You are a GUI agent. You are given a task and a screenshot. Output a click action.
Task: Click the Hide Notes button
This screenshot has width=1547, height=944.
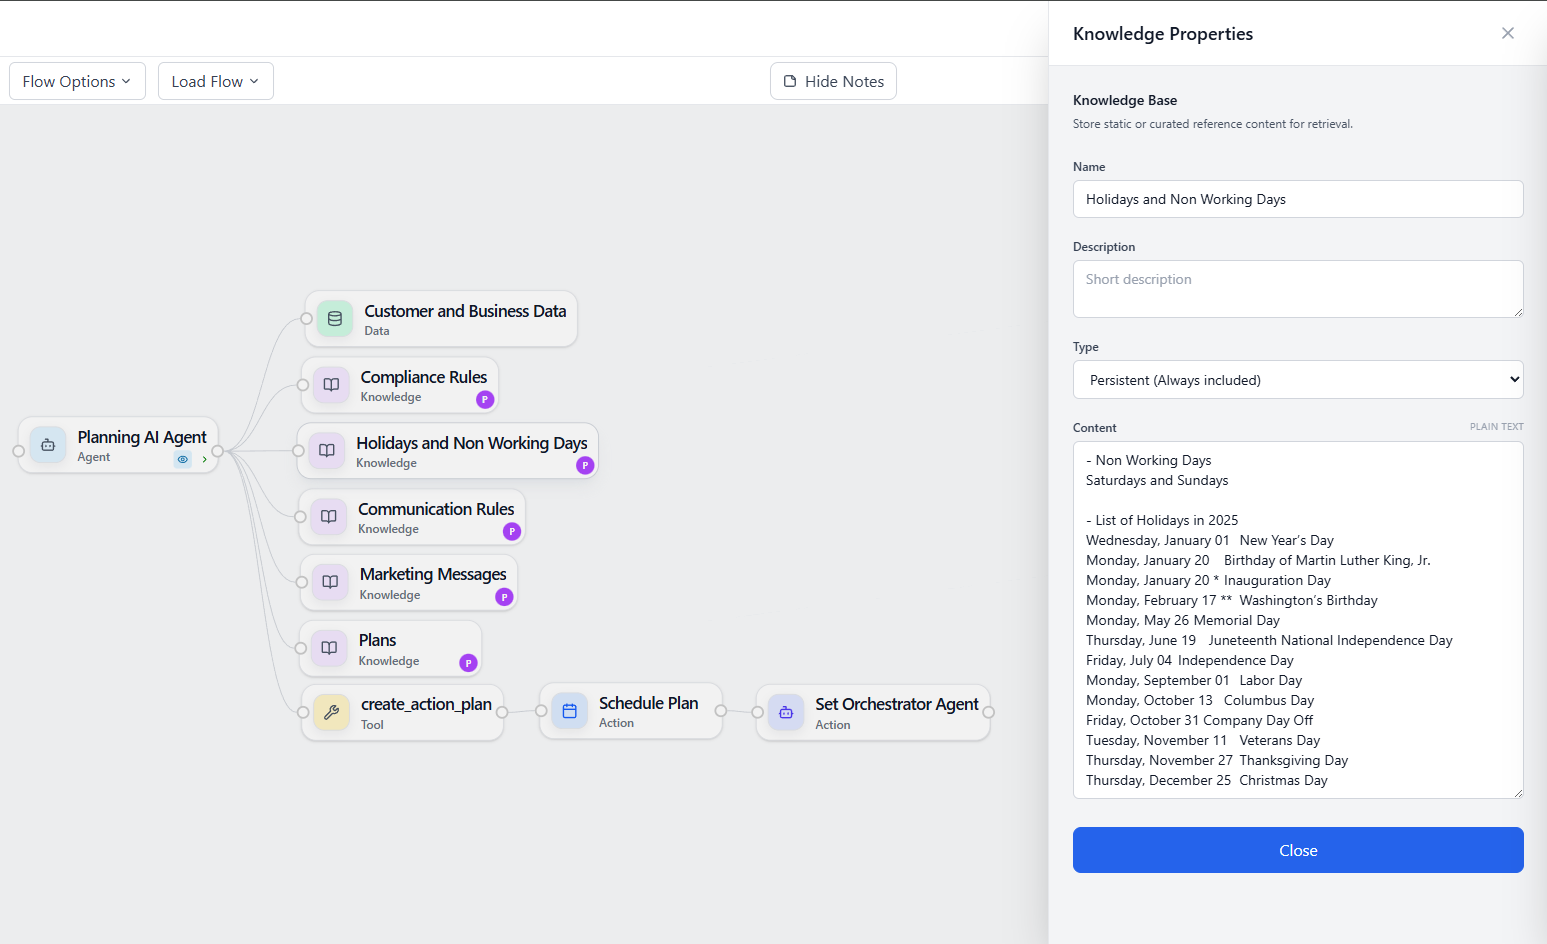(x=833, y=81)
